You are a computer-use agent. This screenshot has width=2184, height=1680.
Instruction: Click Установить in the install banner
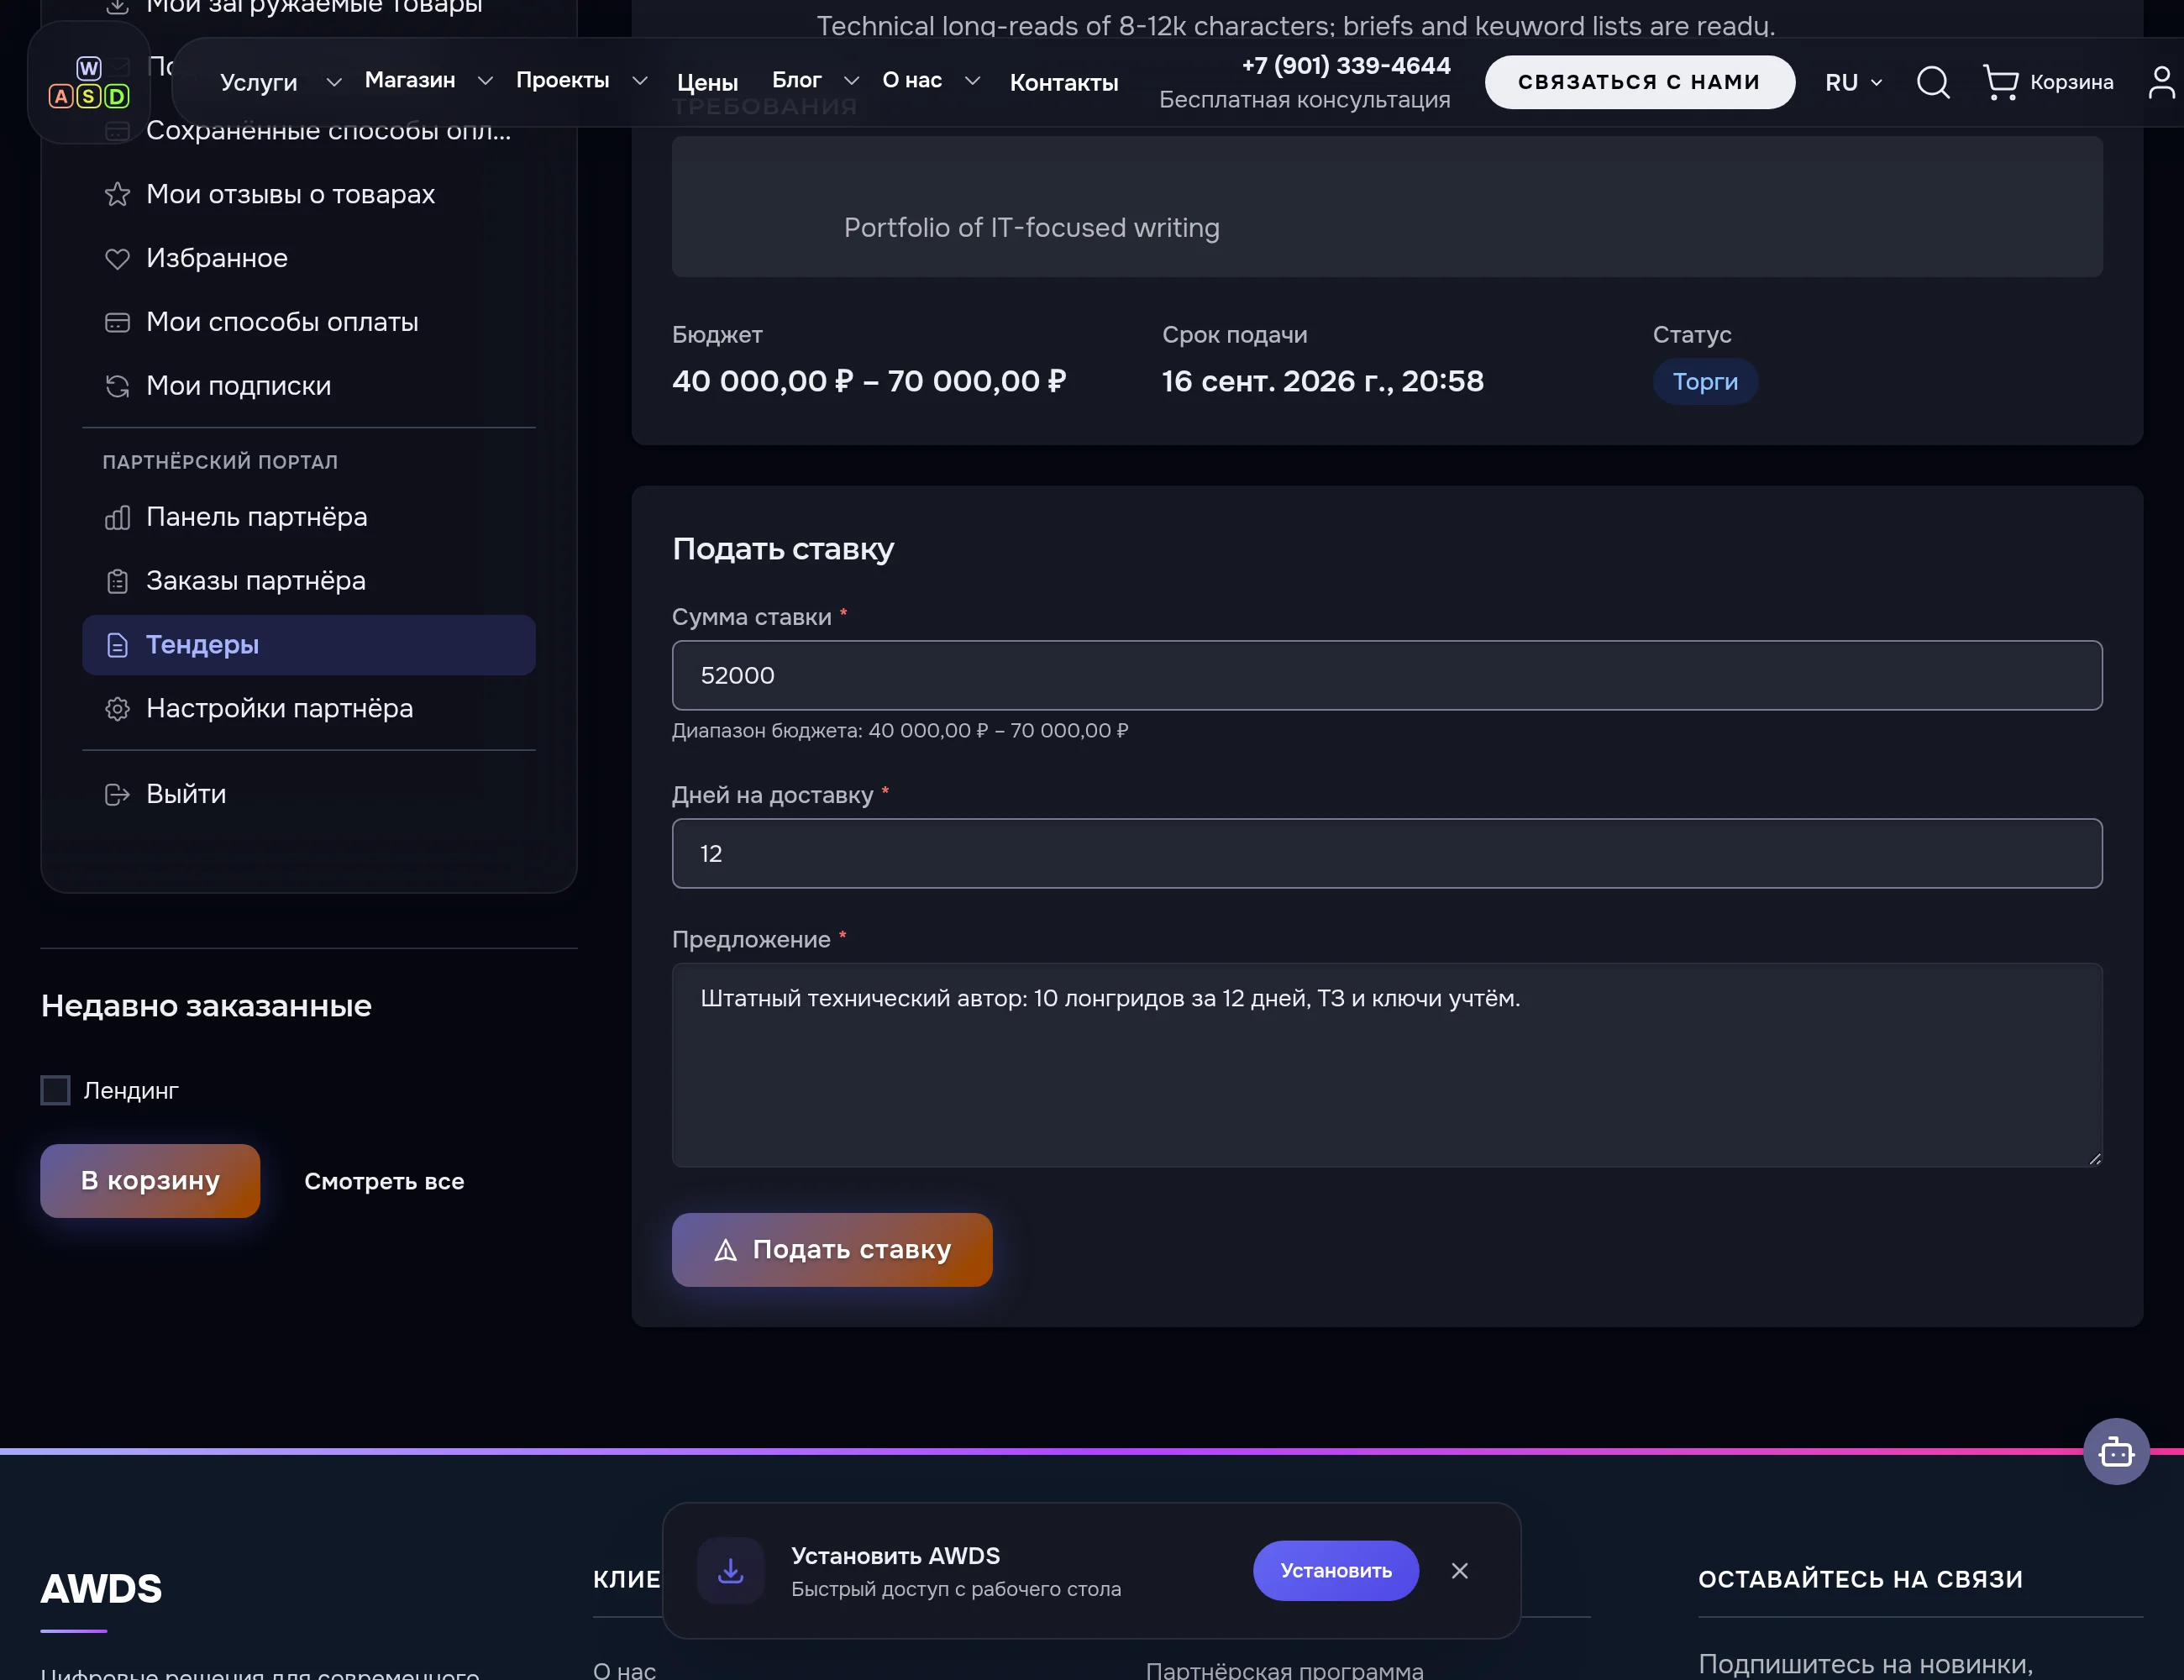click(x=1335, y=1570)
